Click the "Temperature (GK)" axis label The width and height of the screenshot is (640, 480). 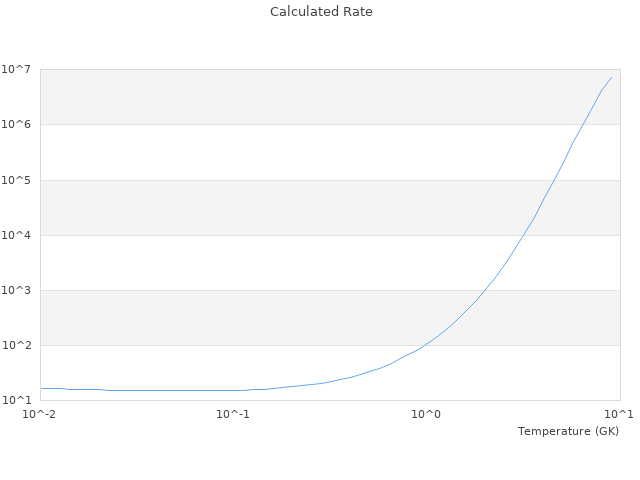click(568, 431)
